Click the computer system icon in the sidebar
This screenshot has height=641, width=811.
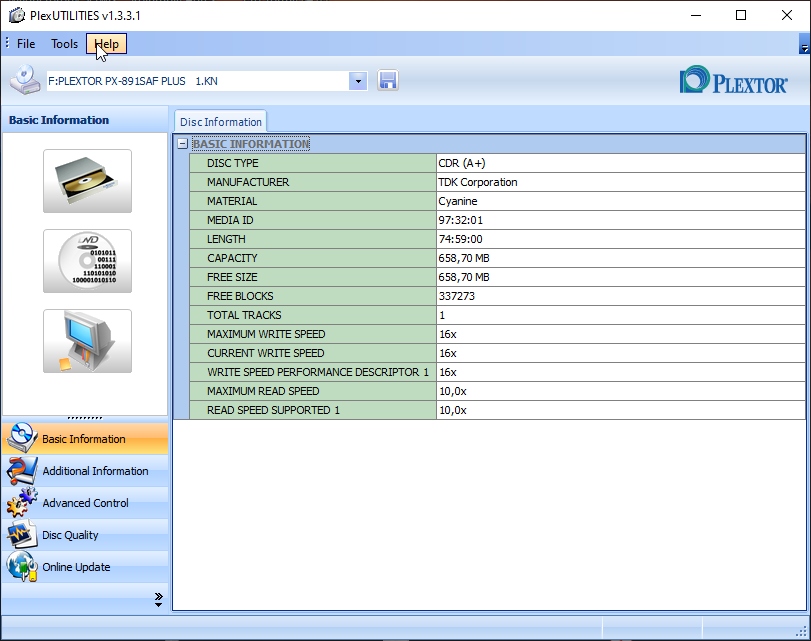87,341
